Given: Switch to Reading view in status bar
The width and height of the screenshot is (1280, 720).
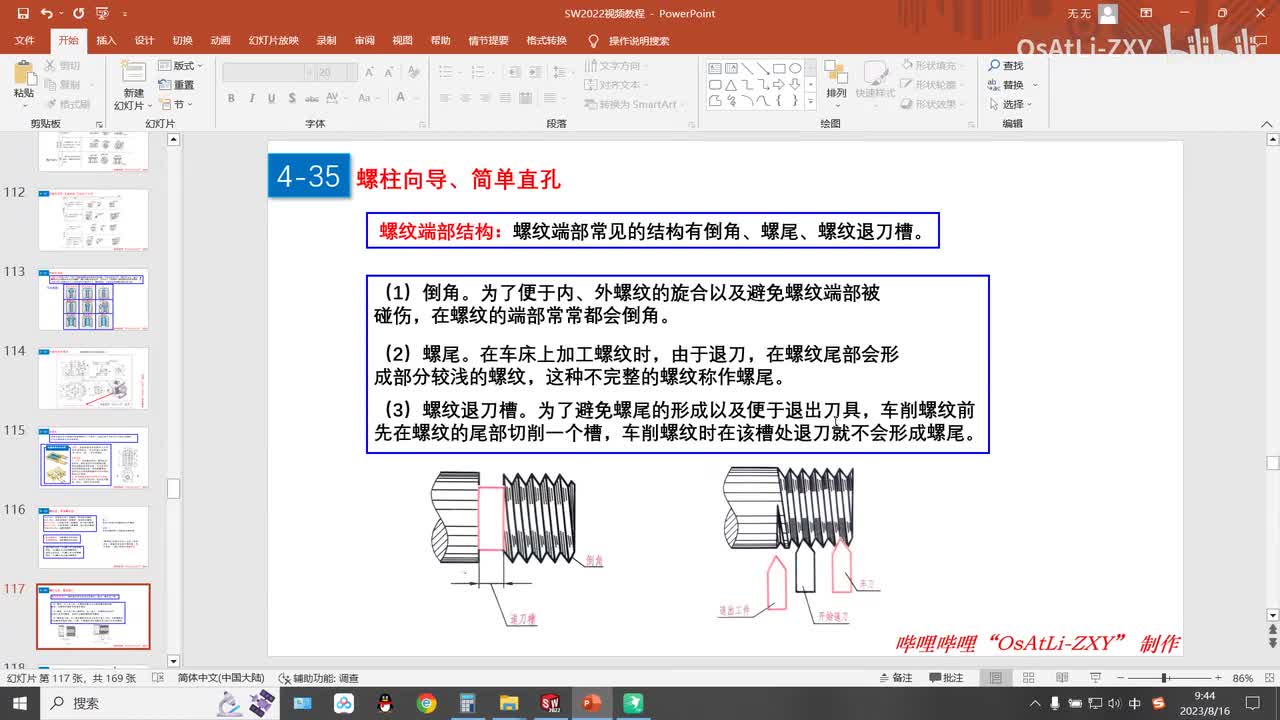Looking at the screenshot, I should [x=1060, y=678].
